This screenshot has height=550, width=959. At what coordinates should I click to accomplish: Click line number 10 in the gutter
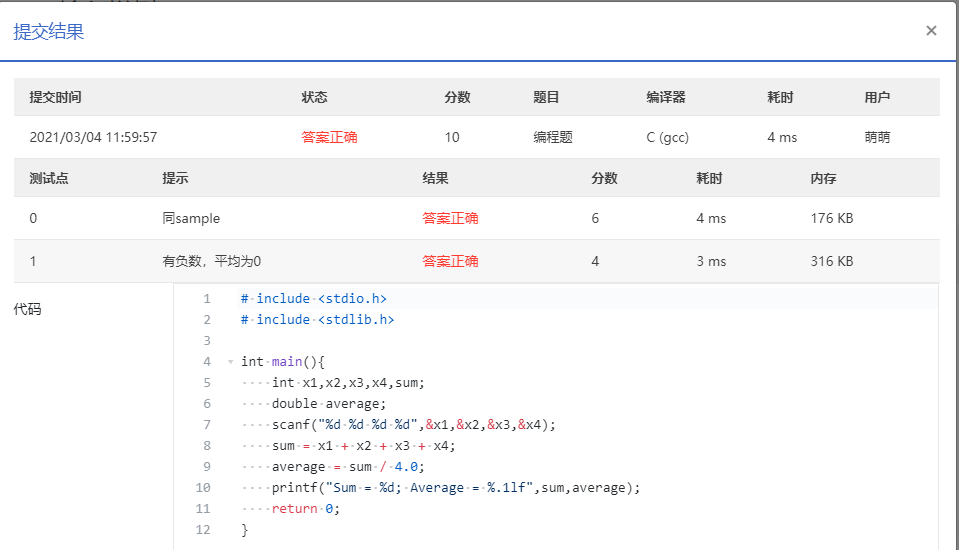point(203,488)
